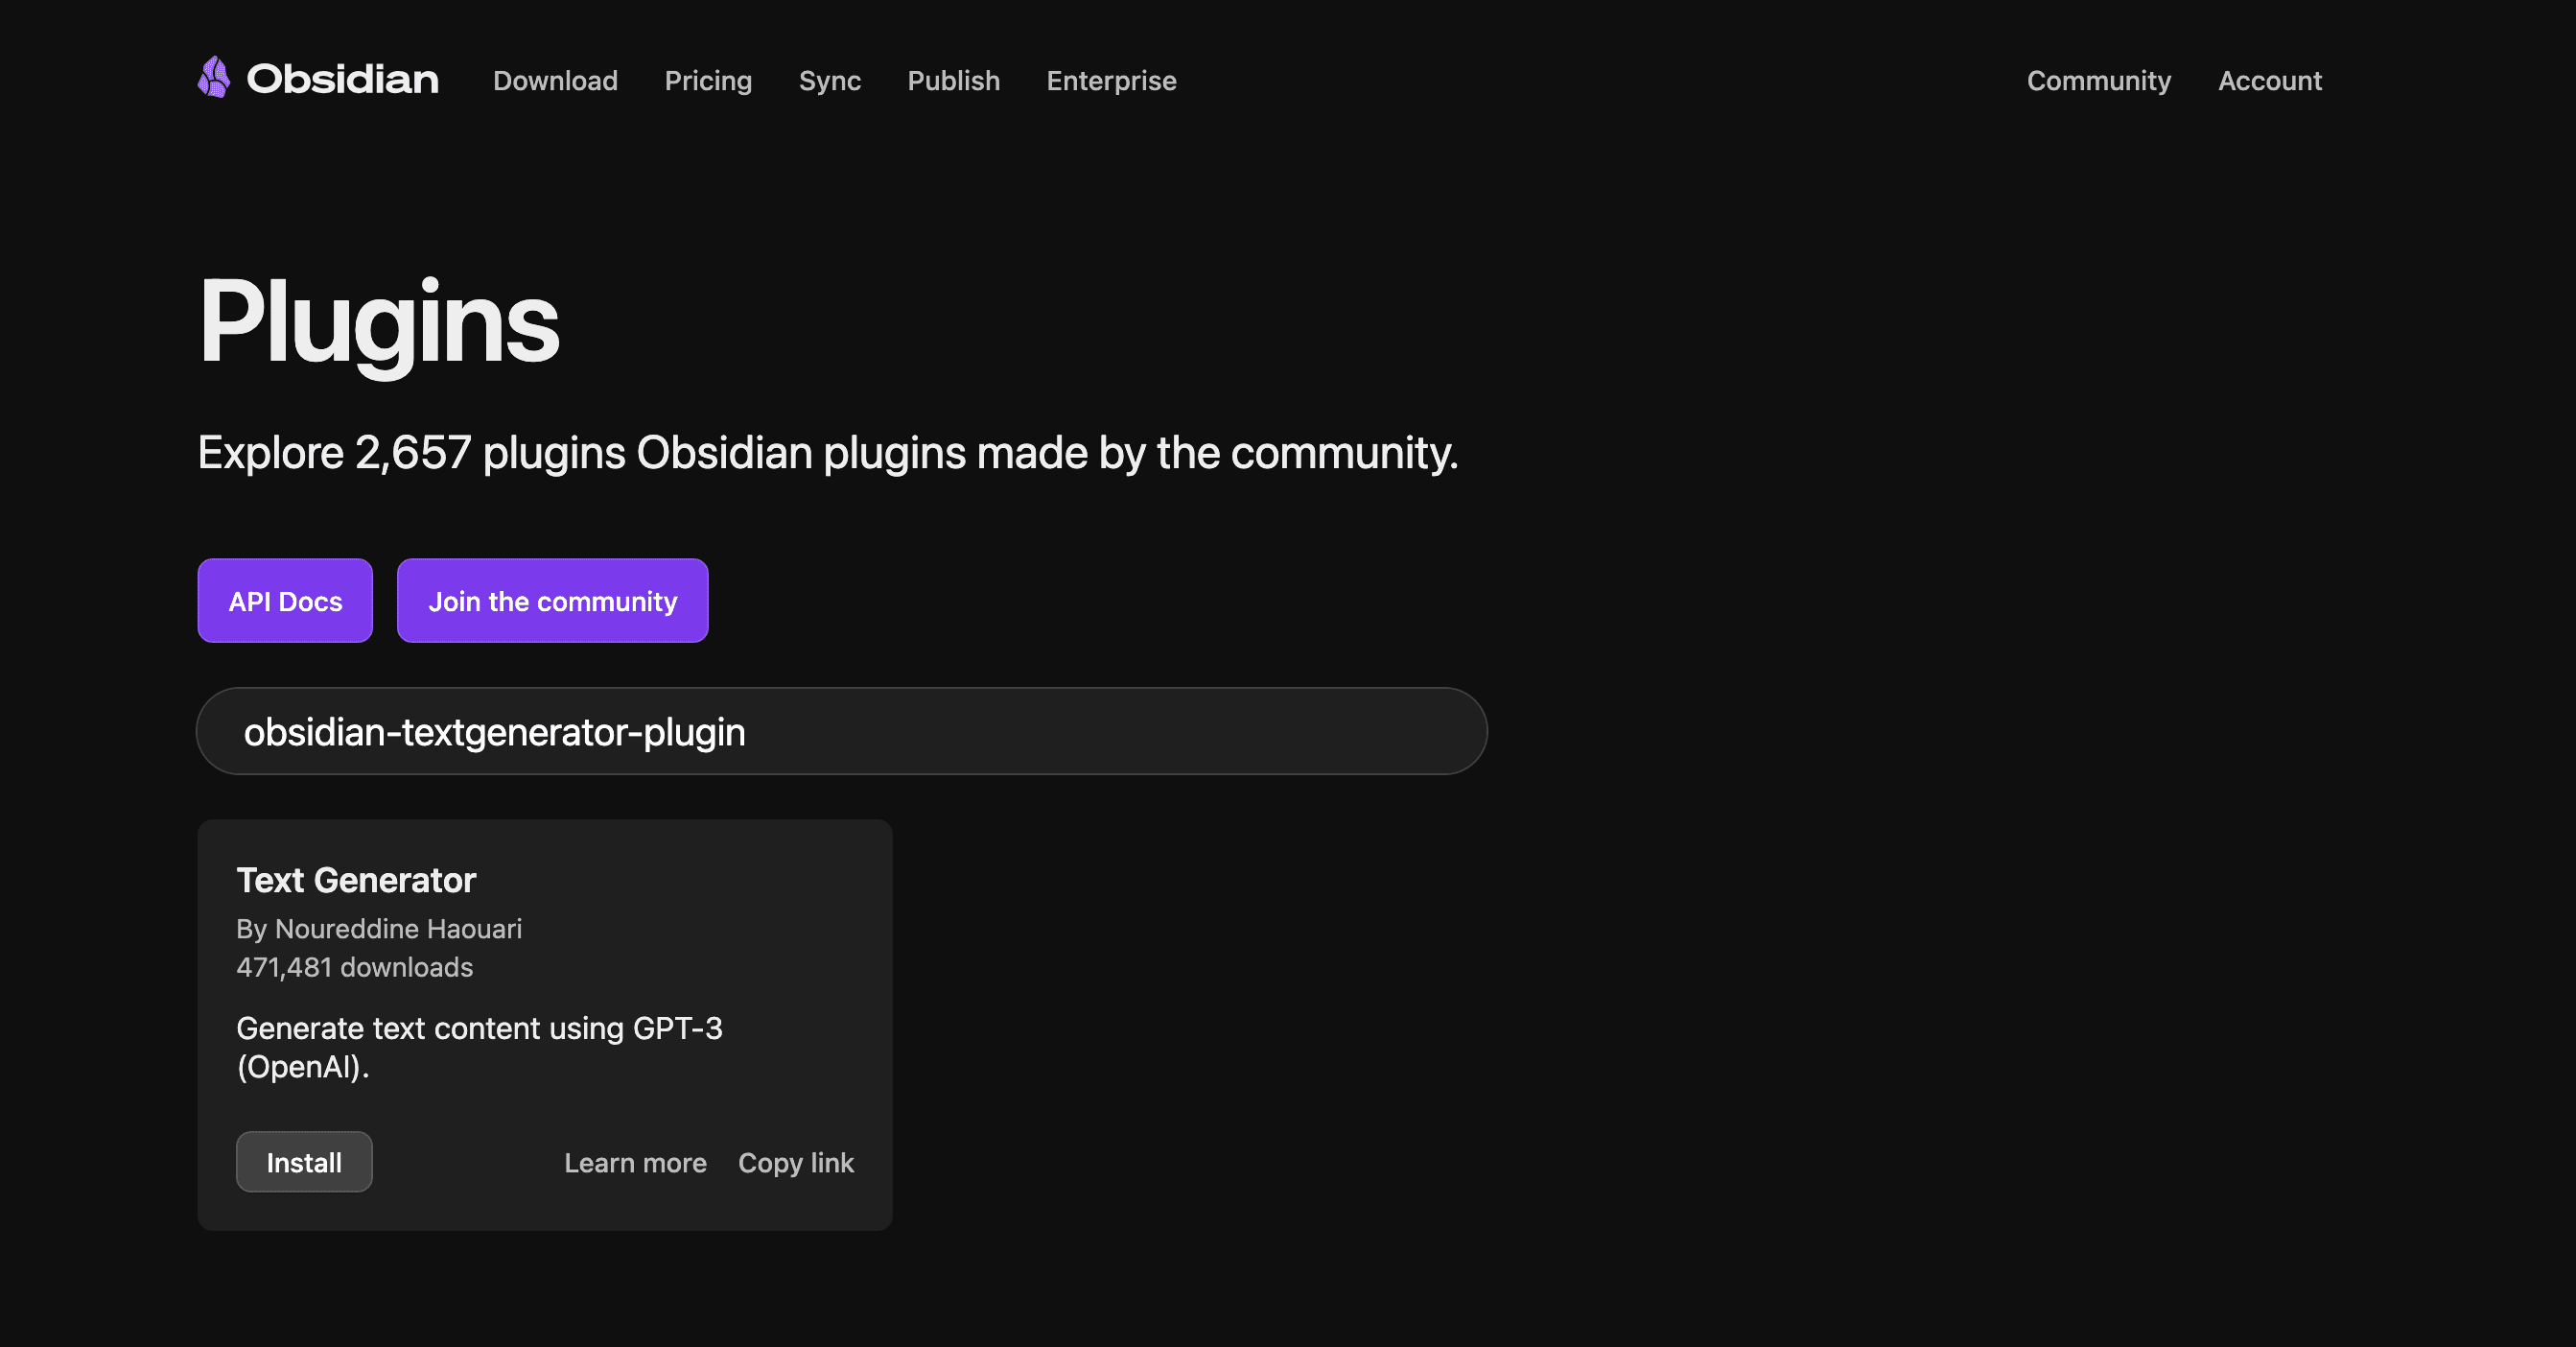Navigate to the Publish page
The width and height of the screenshot is (2576, 1347).
(953, 81)
